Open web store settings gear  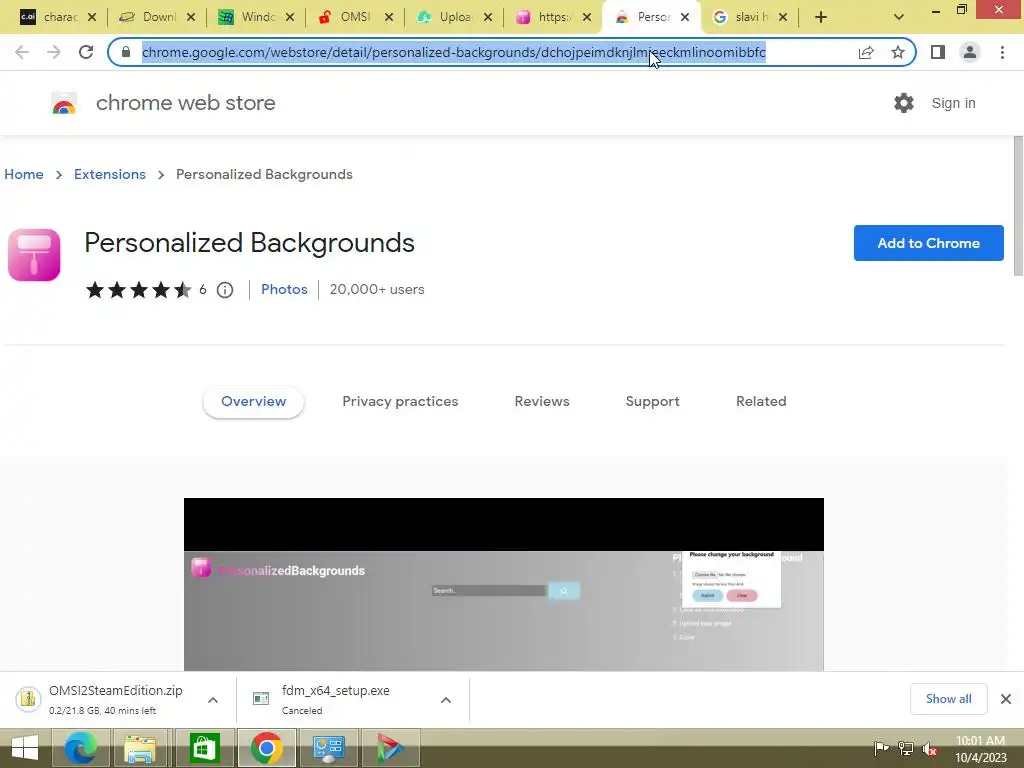904,103
